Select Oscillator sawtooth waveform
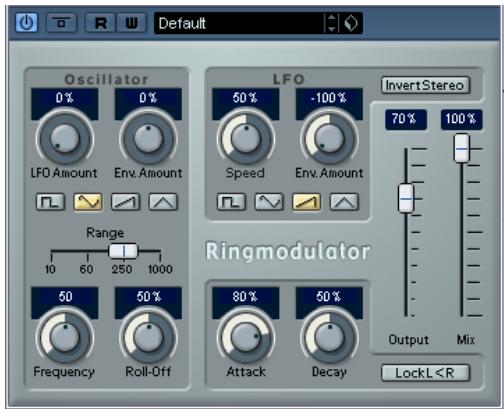 125,202
